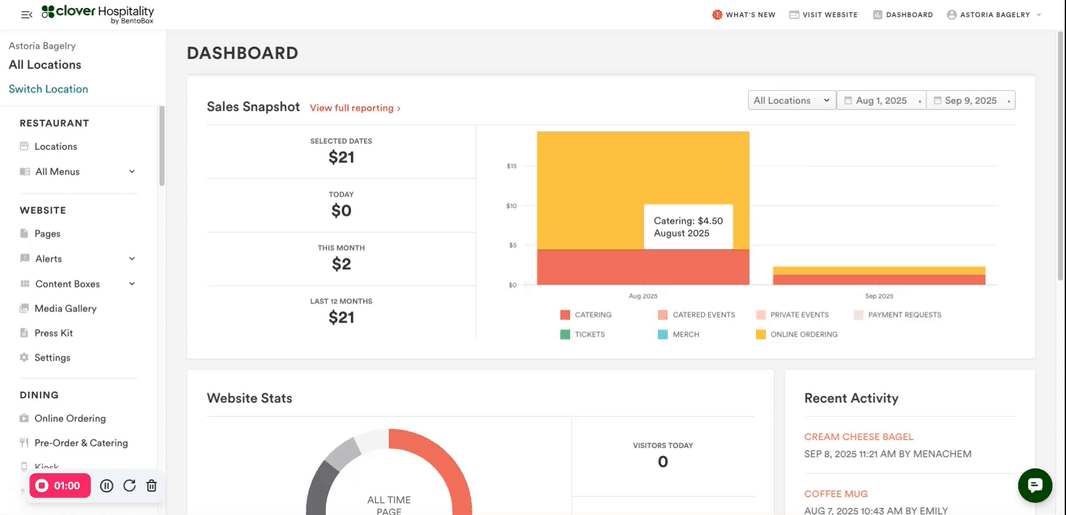Click the Switch Location link
The image size is (1066, 515).
(48, 89)
